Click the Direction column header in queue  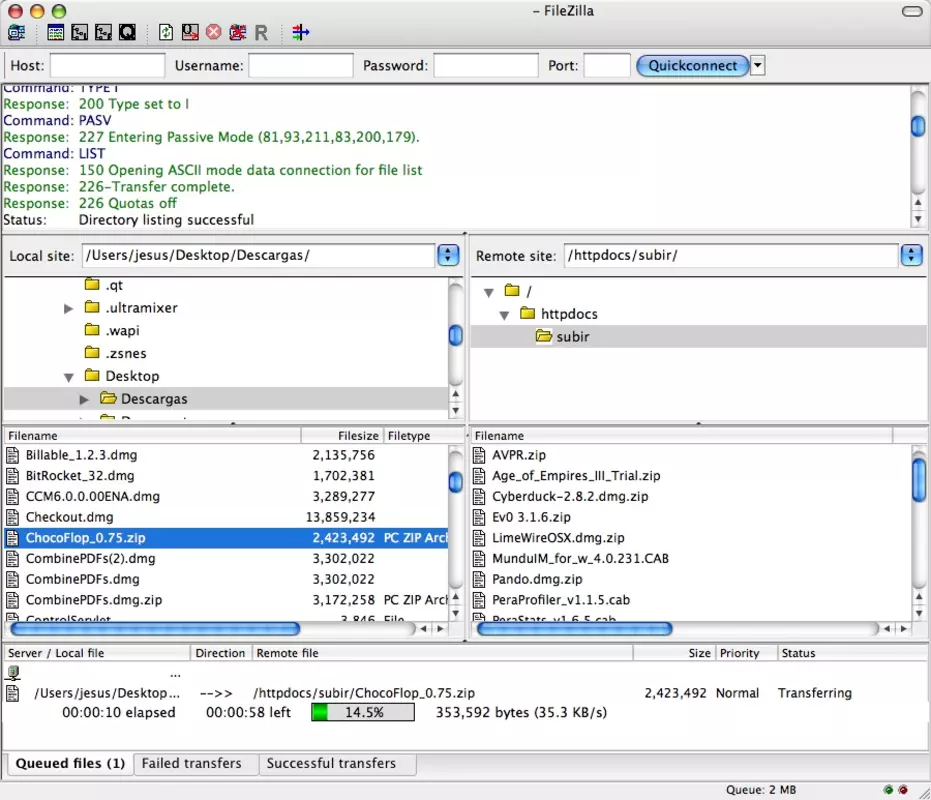pos(220,653)
